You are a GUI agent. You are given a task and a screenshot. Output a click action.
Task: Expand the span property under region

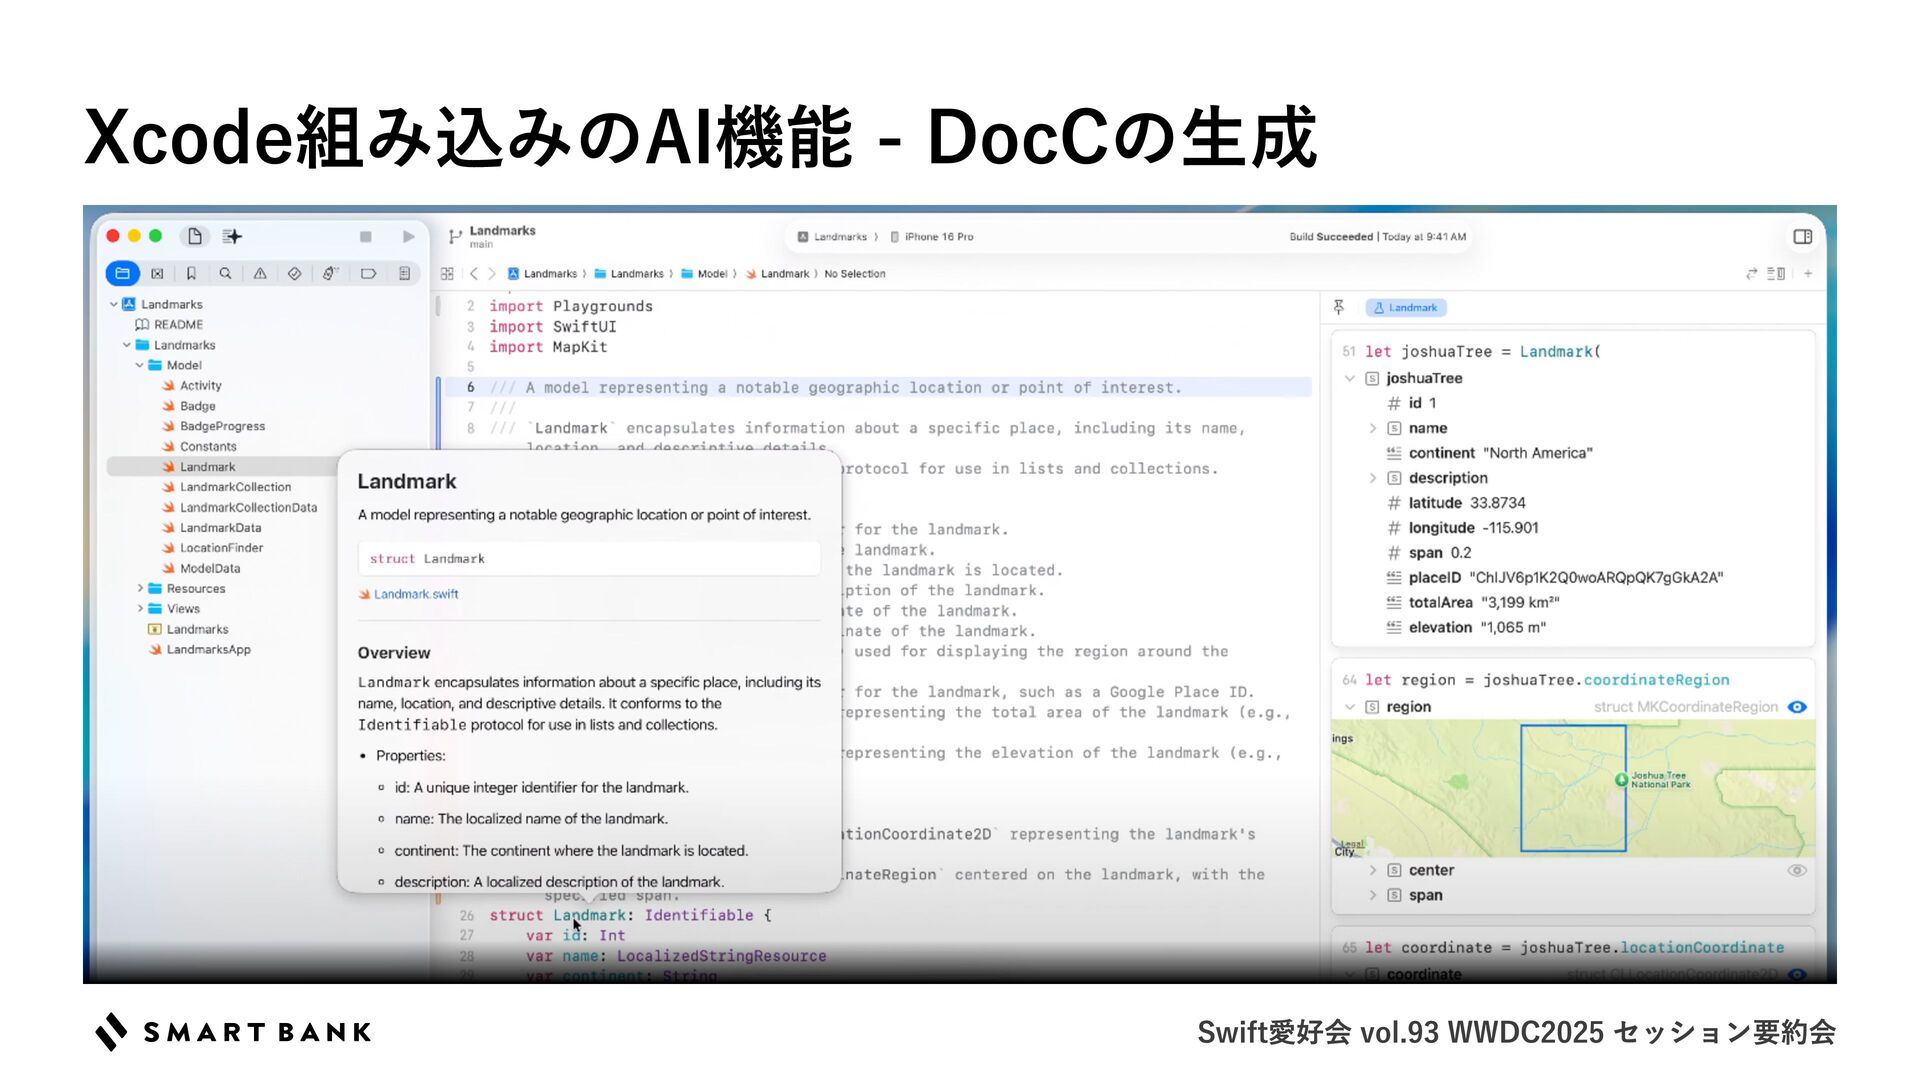pos(1373,895)
